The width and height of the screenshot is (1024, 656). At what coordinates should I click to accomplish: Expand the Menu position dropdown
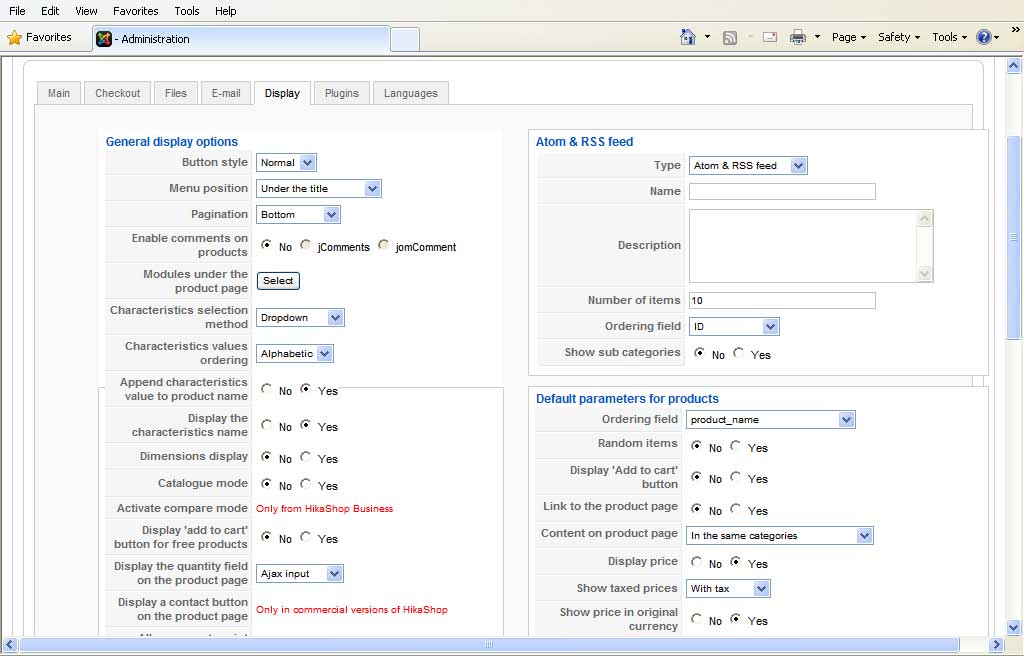[x=319, y=189]
